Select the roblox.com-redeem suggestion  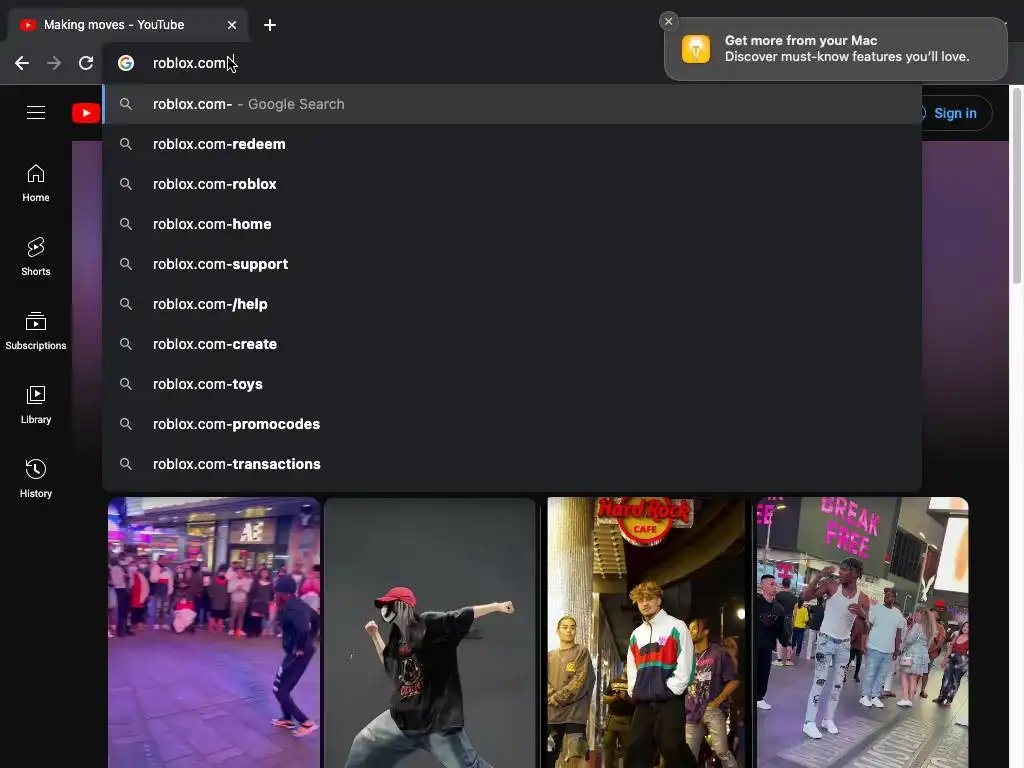coord(512,144)
